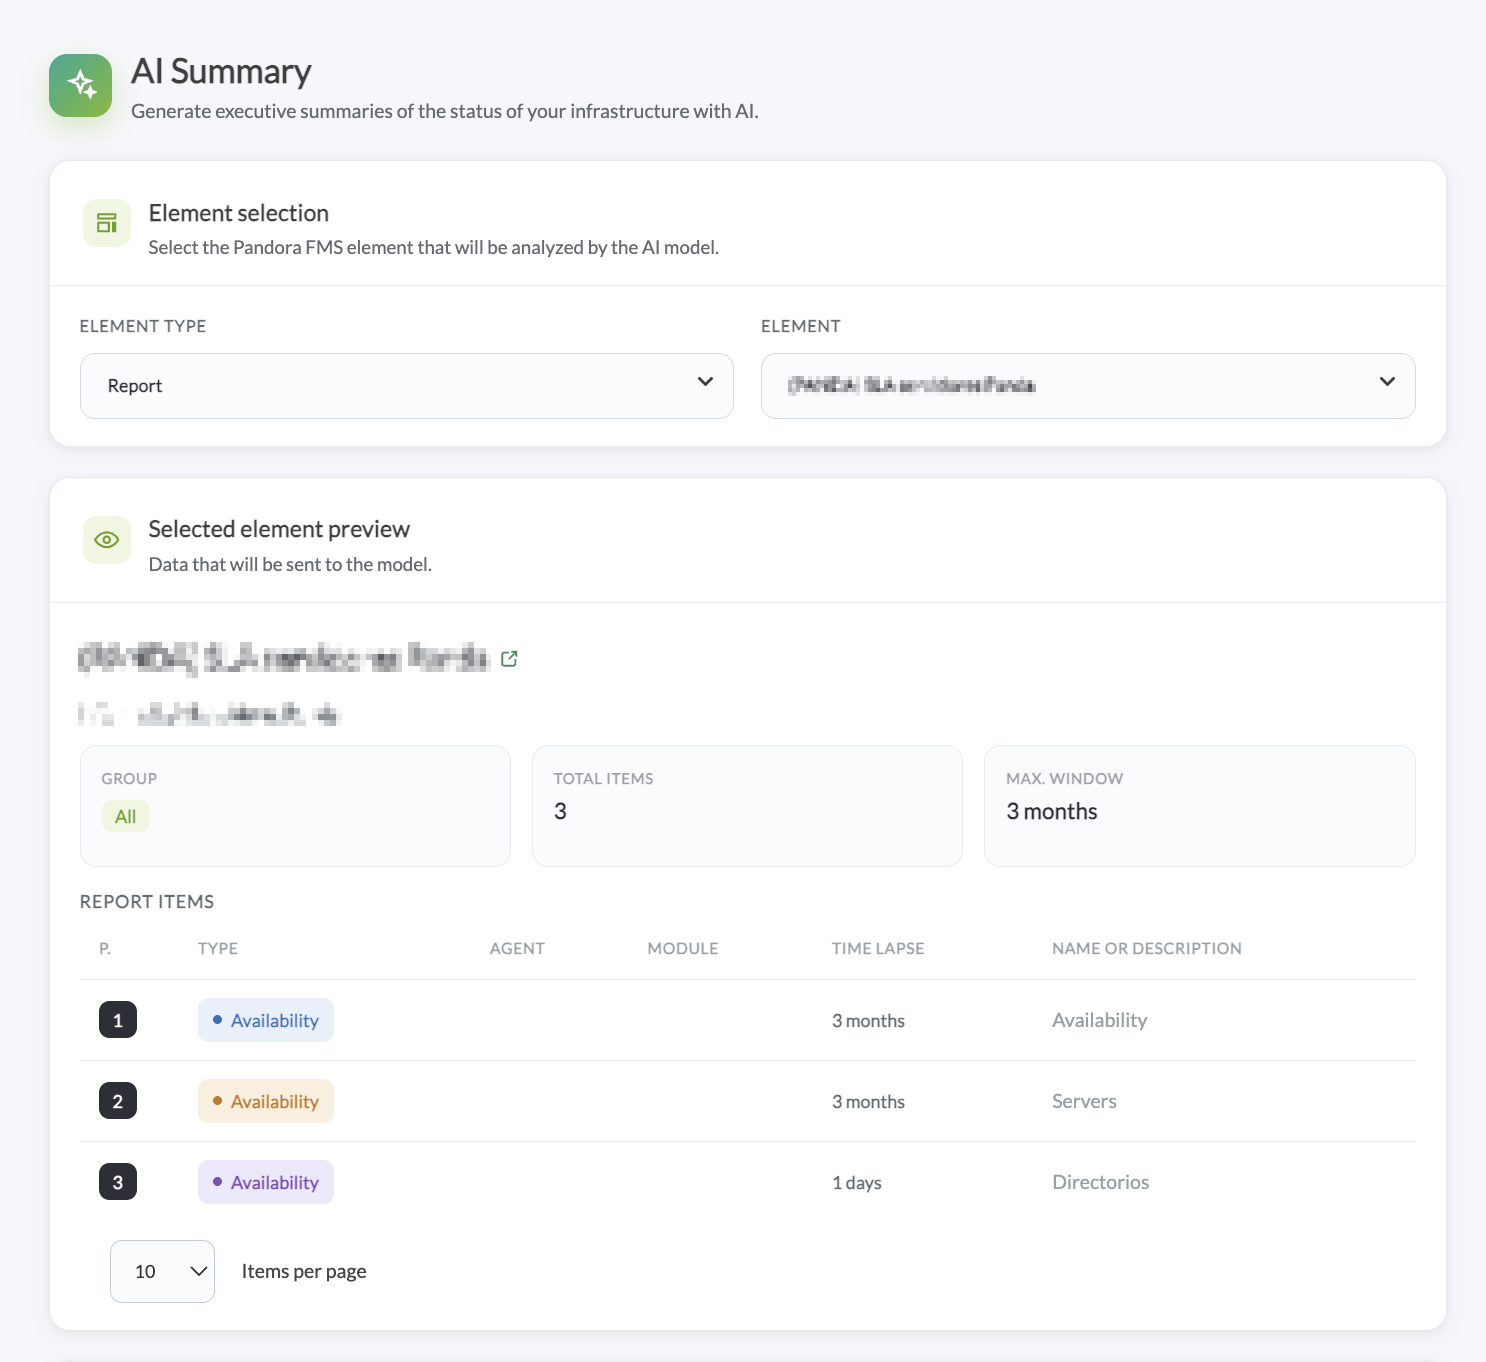
Task: Select the blue Availability type badge
Action: tap(266, 1020)
